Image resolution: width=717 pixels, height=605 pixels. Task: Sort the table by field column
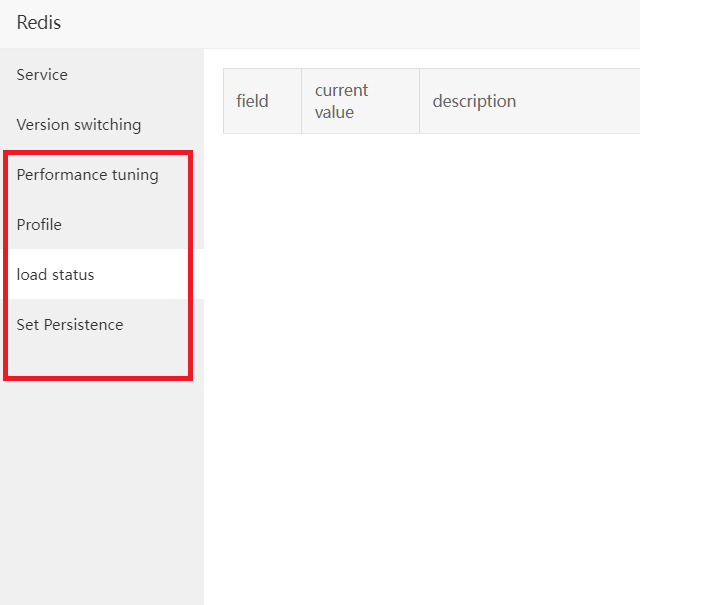[253, 101]
